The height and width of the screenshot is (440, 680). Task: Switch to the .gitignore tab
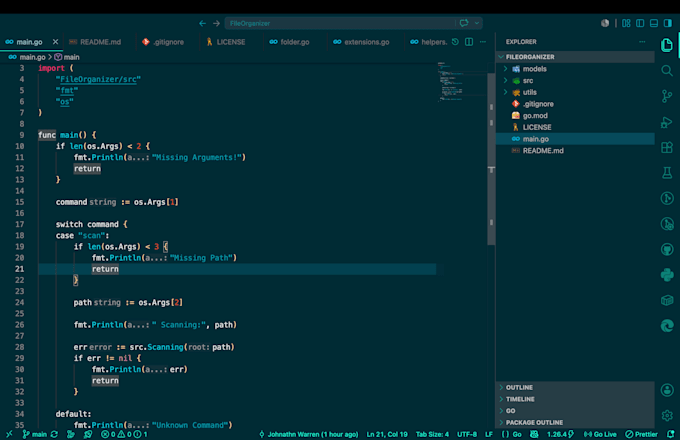pyautogui.click(x=168, y=42)
